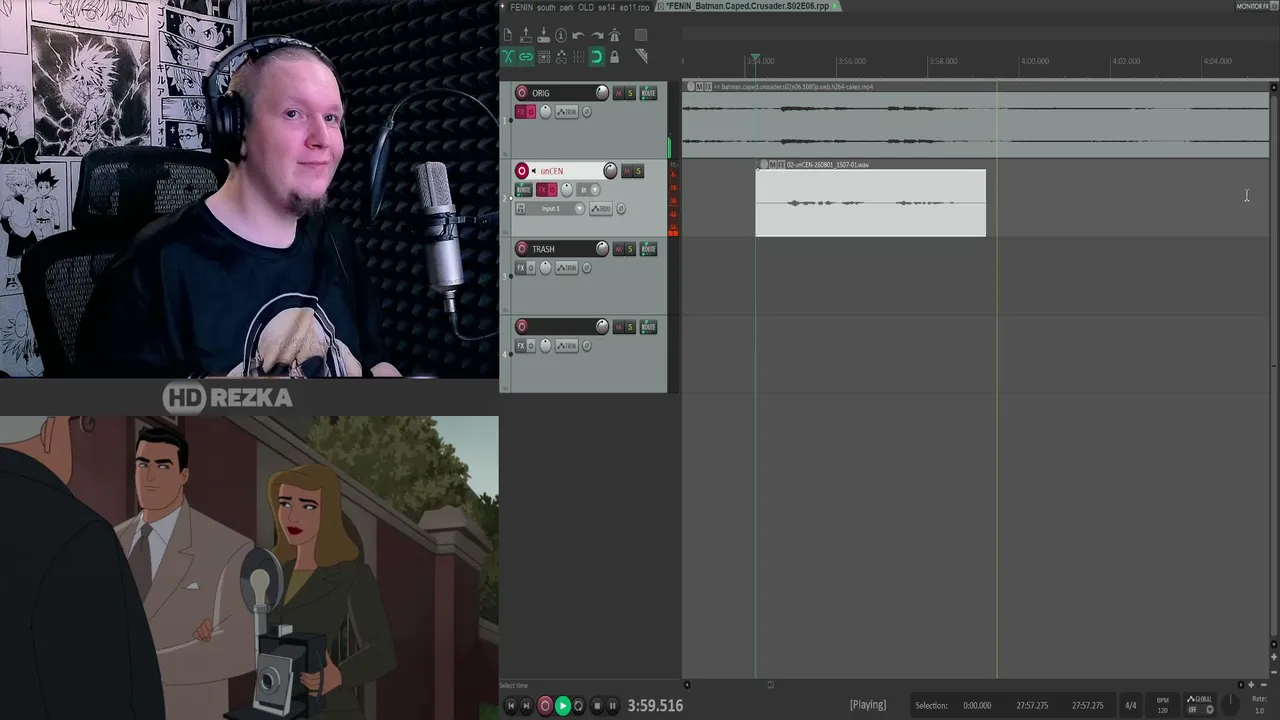Image resolution: width=1280 pixels, height=720 pixels.
Task: Toggle snapping with the magnet icon
Action: 597,57
